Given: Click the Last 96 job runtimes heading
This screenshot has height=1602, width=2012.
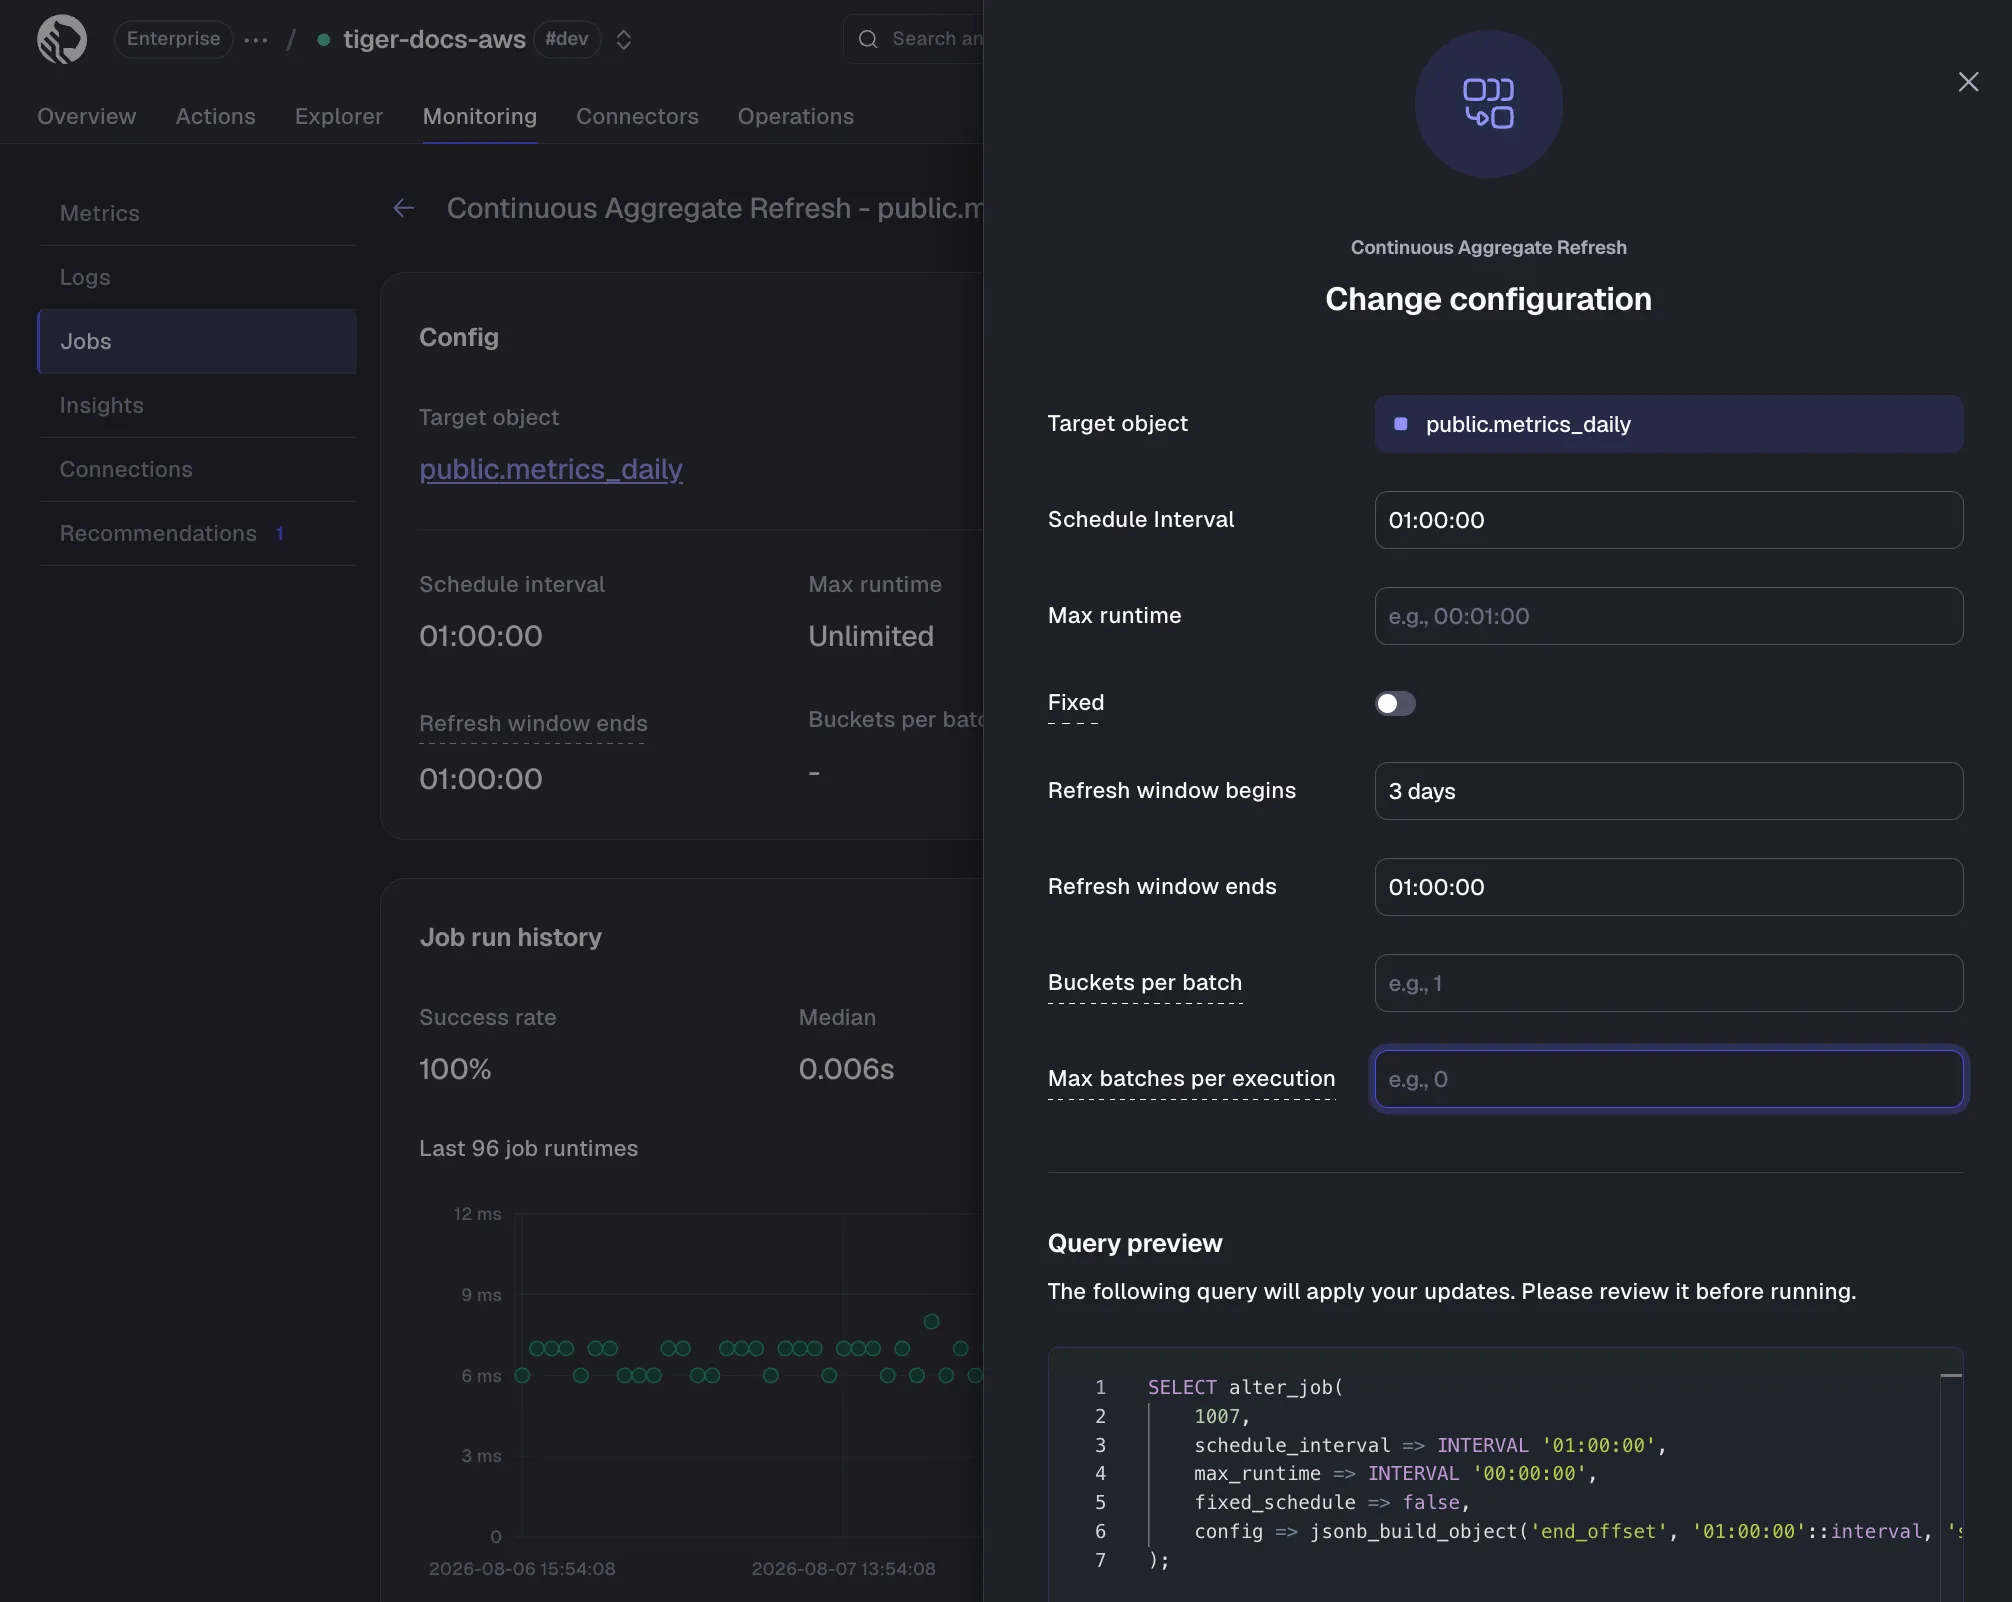Looking at the screenshot, I should (528, 1148).
